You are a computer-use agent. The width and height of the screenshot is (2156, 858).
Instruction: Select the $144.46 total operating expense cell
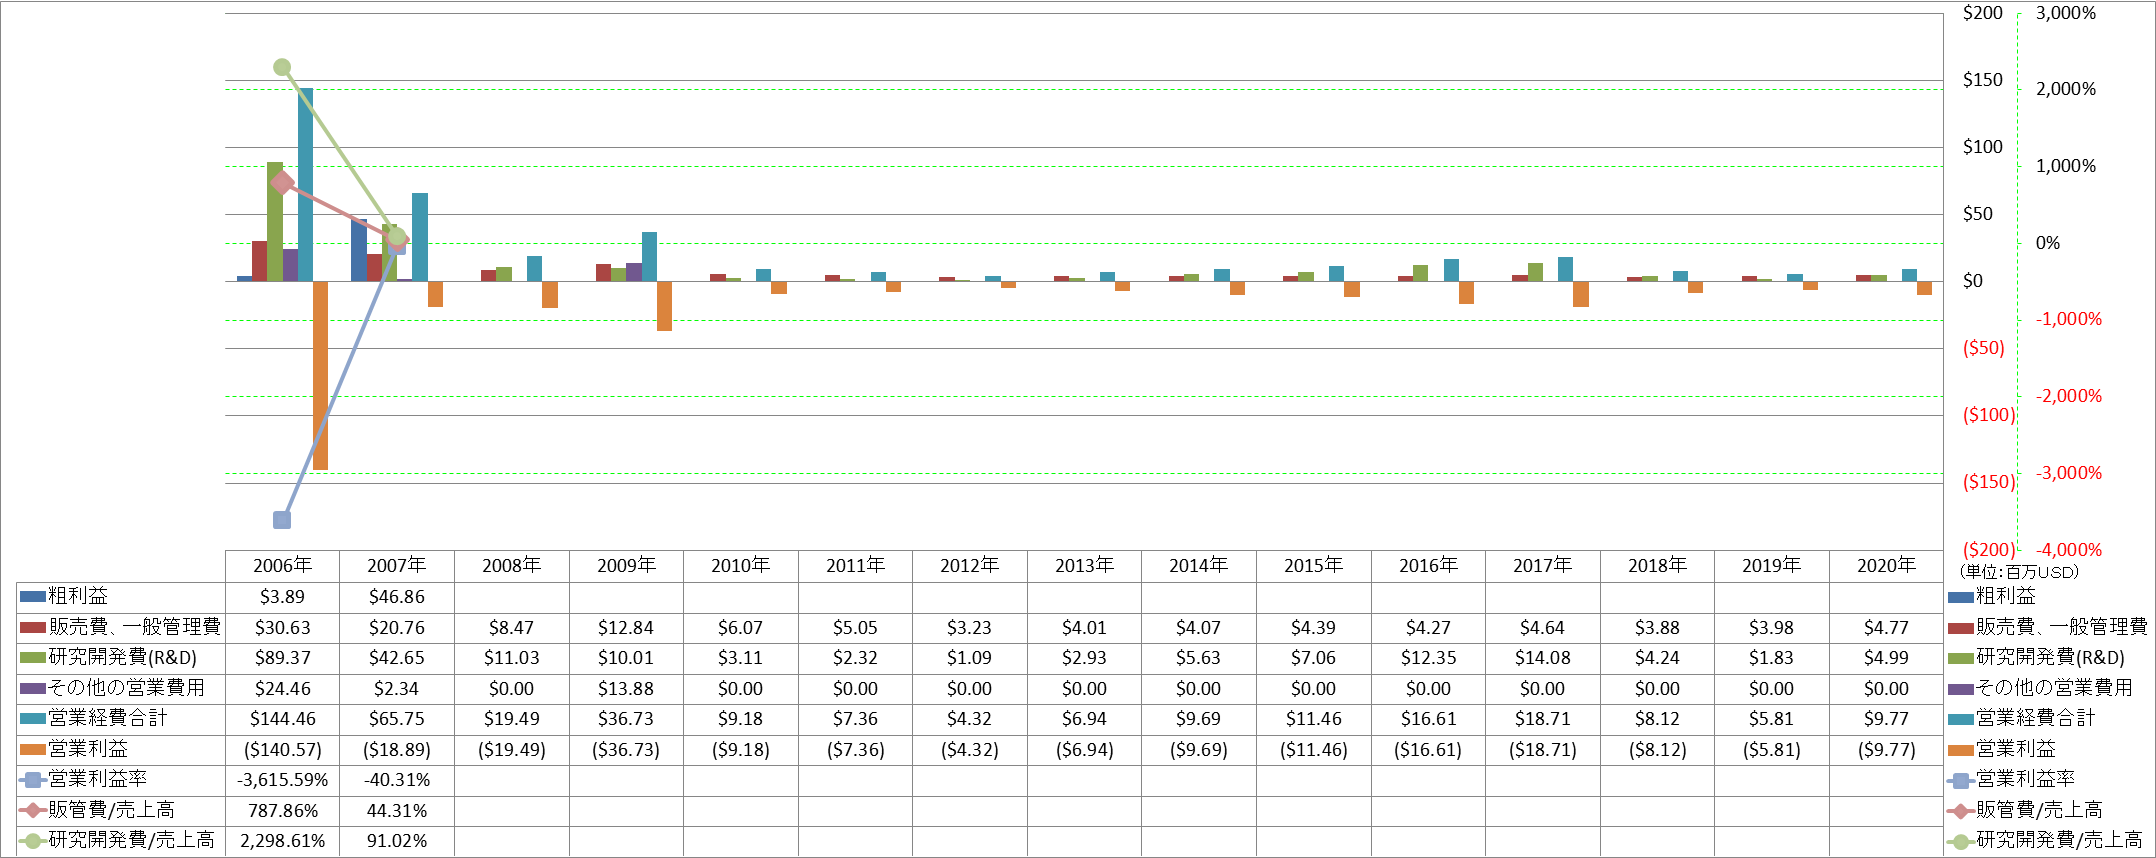tap(282, 718)
